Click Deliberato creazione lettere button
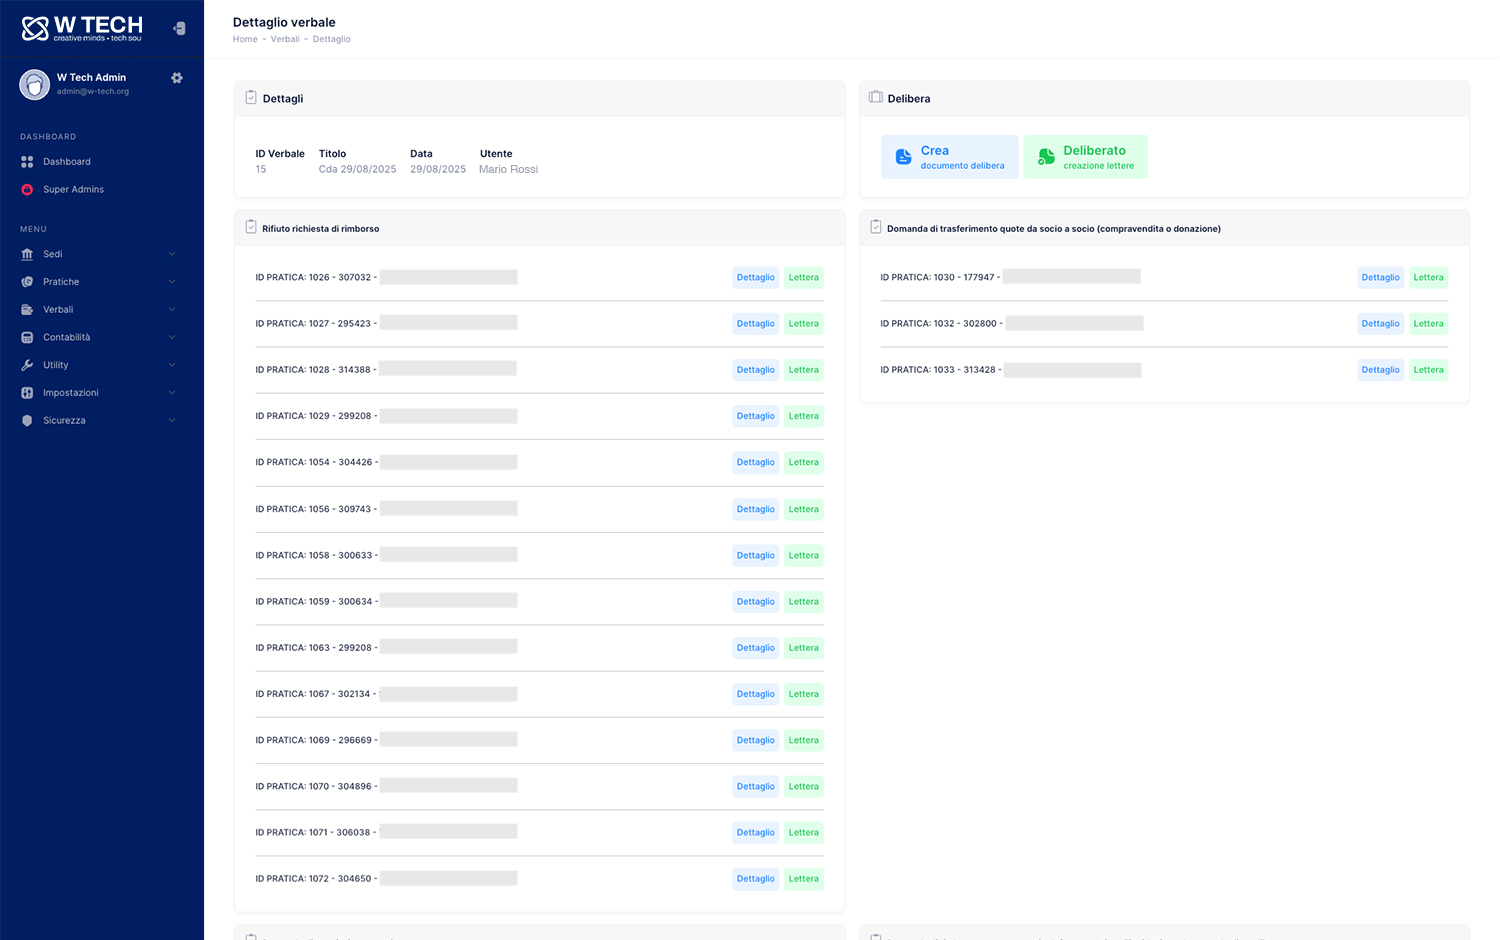This screenshot has width=1500, height=940. click(x=1085, y=157)
